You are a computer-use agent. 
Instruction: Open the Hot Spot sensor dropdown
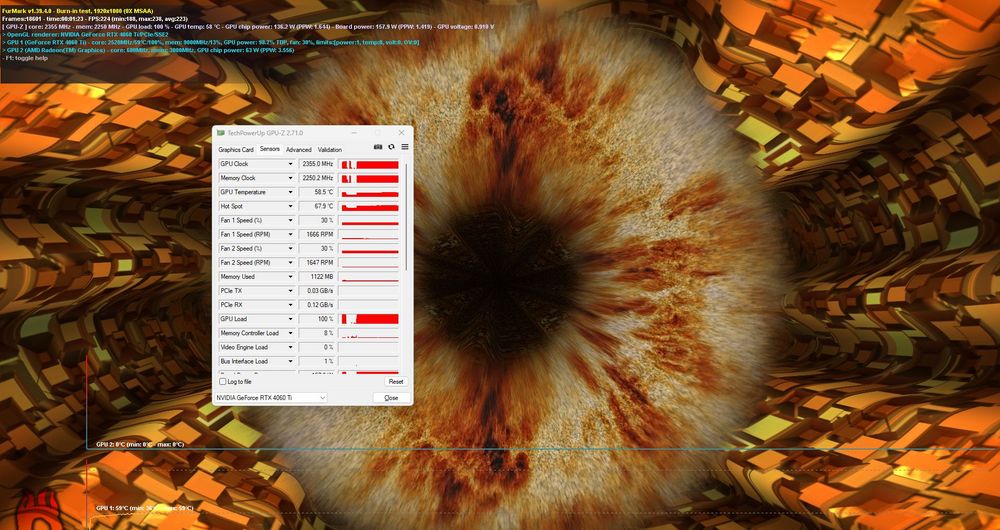pyautogui.click(x=290, y=206)
